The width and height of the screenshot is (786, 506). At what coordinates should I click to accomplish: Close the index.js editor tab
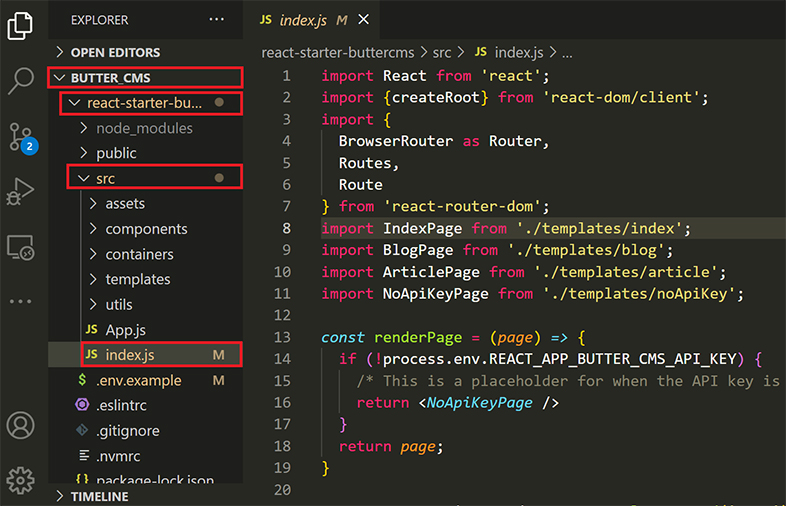[x=363, y=20]
